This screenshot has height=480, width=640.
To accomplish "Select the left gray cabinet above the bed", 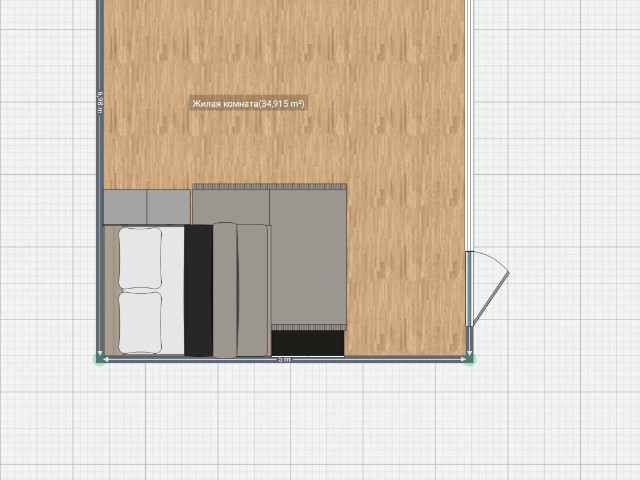I will [125, 207].
